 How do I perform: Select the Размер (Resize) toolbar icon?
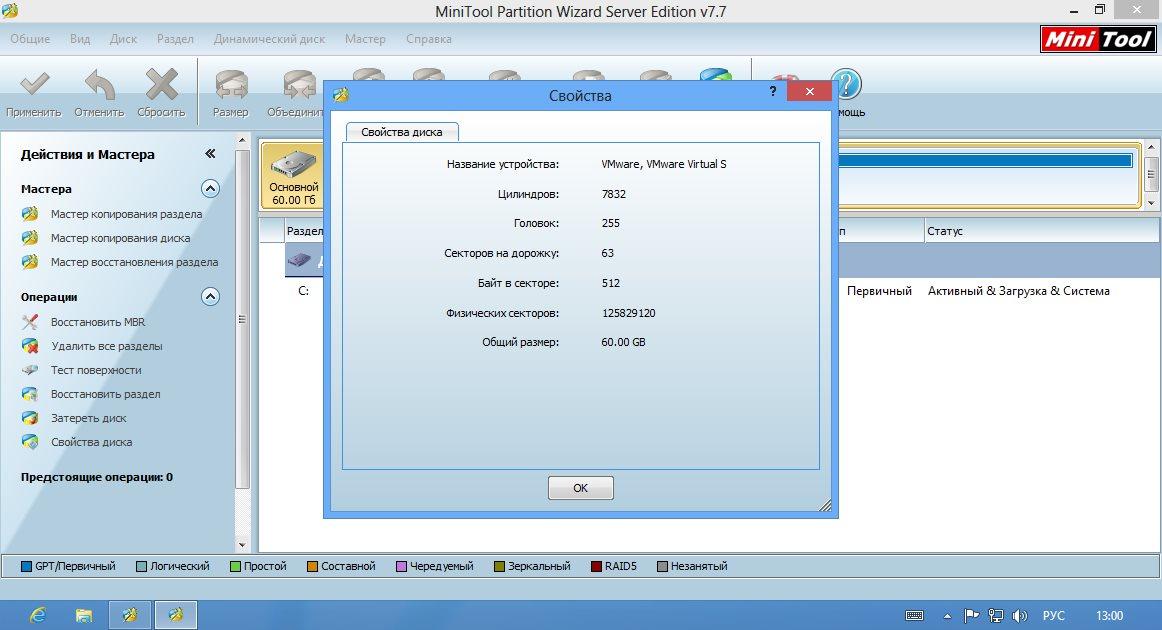230,85
